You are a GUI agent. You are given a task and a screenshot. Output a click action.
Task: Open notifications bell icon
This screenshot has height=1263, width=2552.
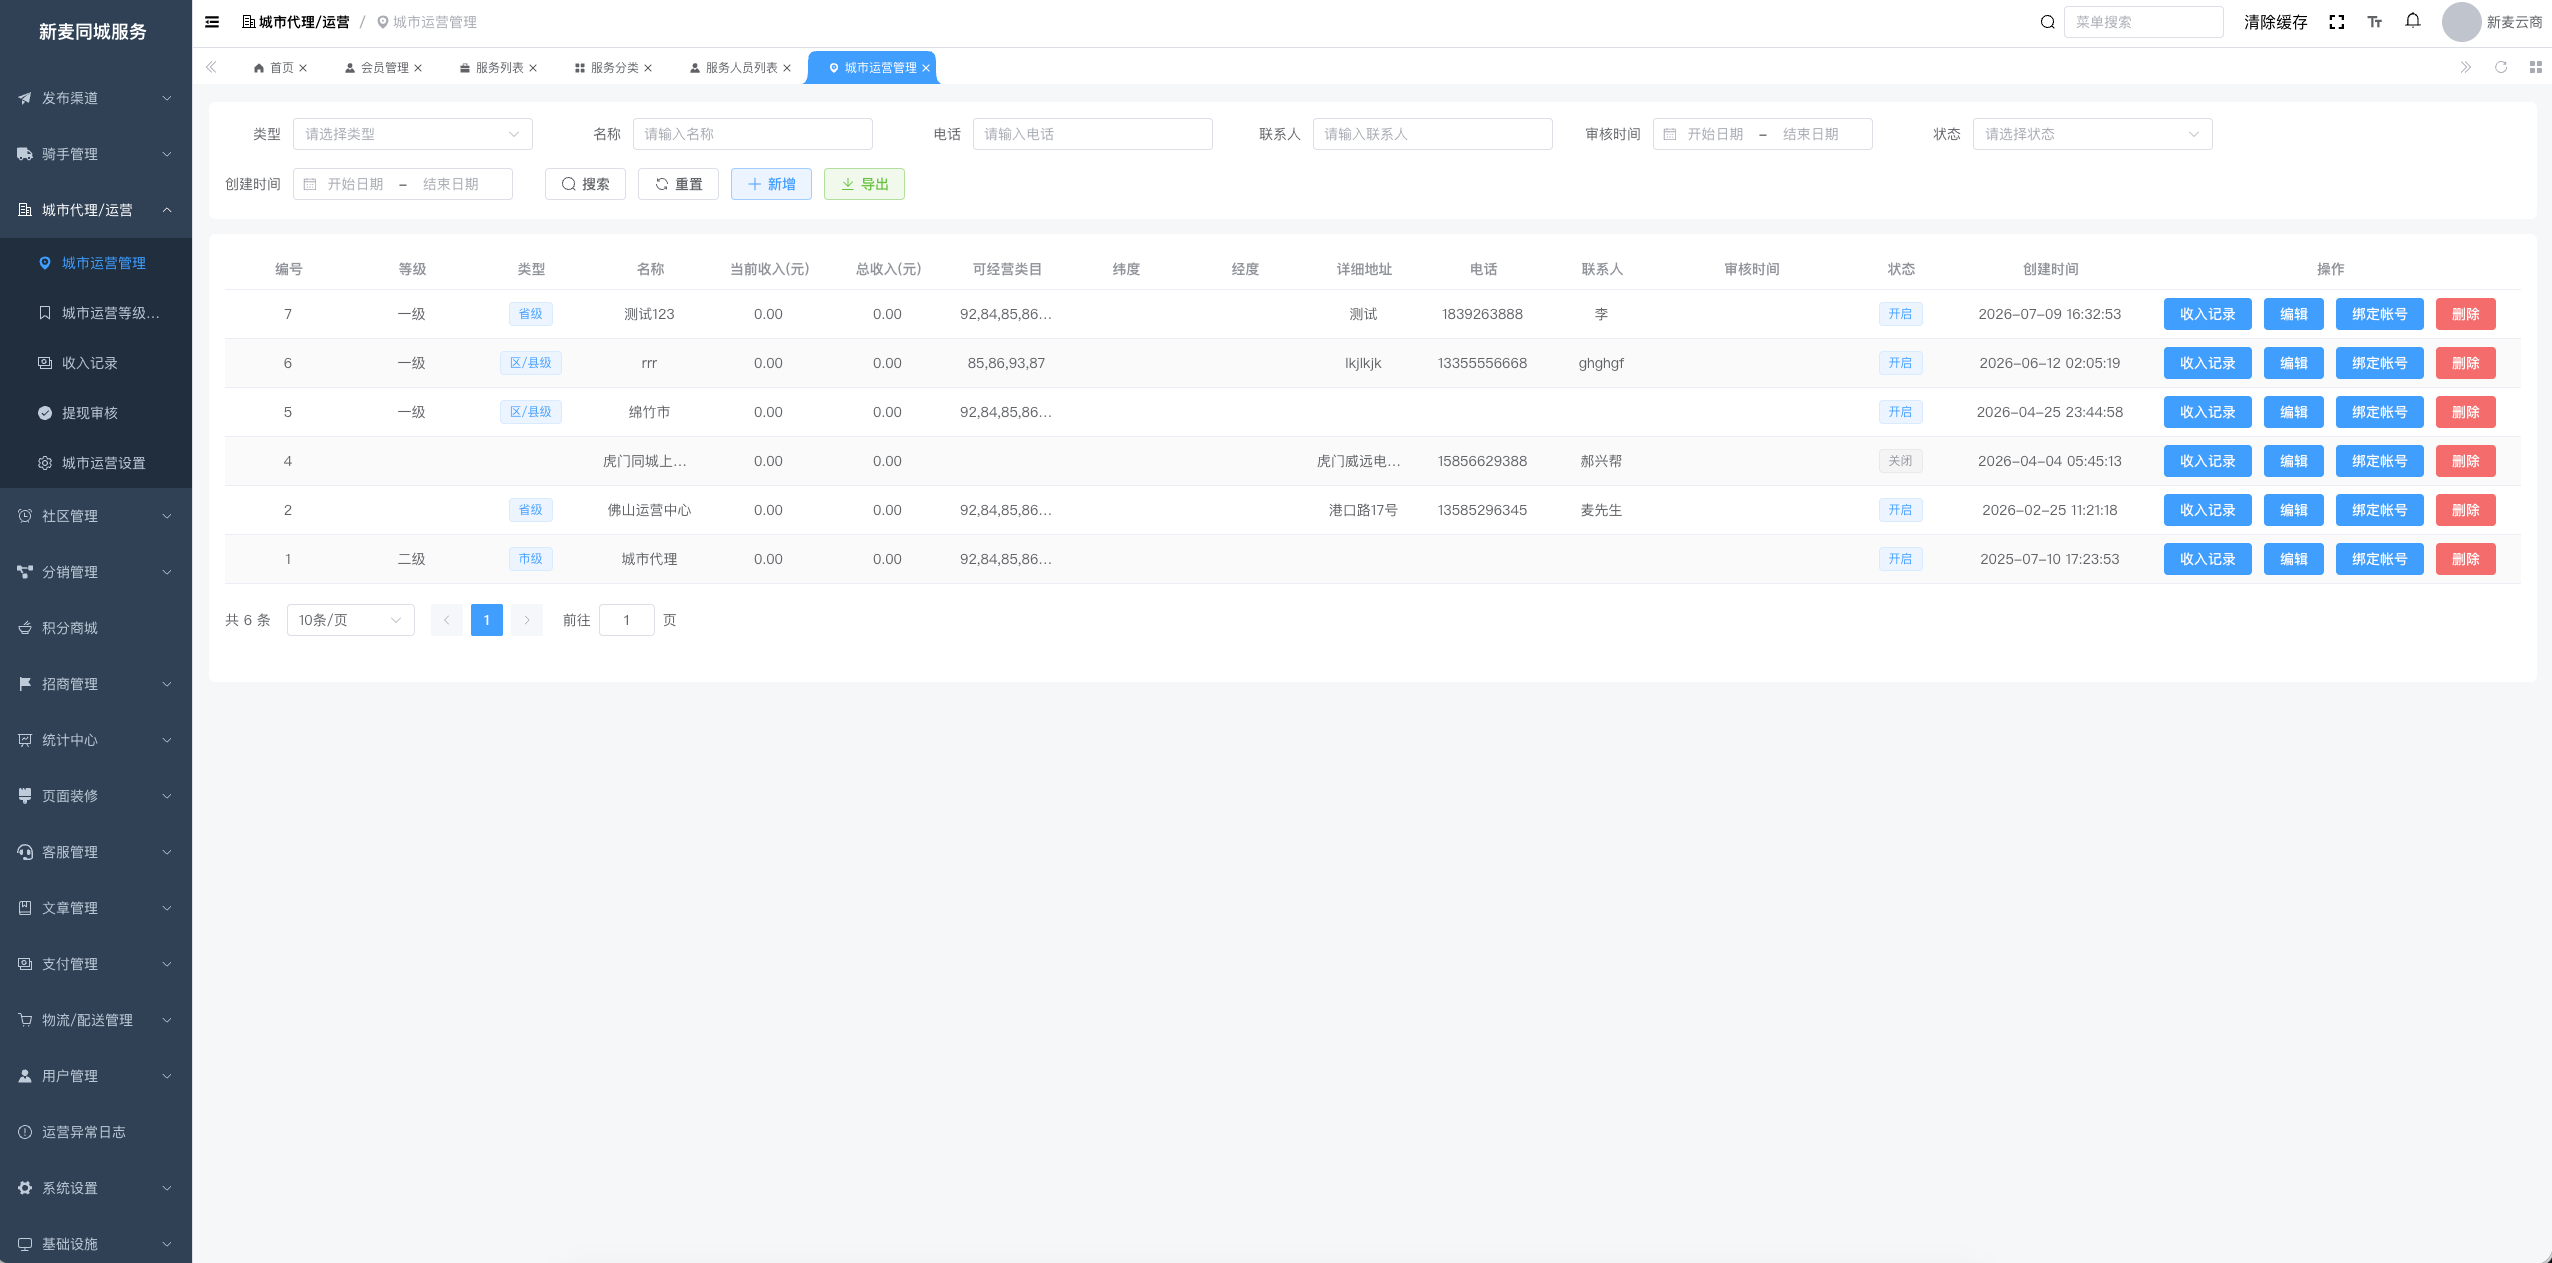[x=2413, y=21]
